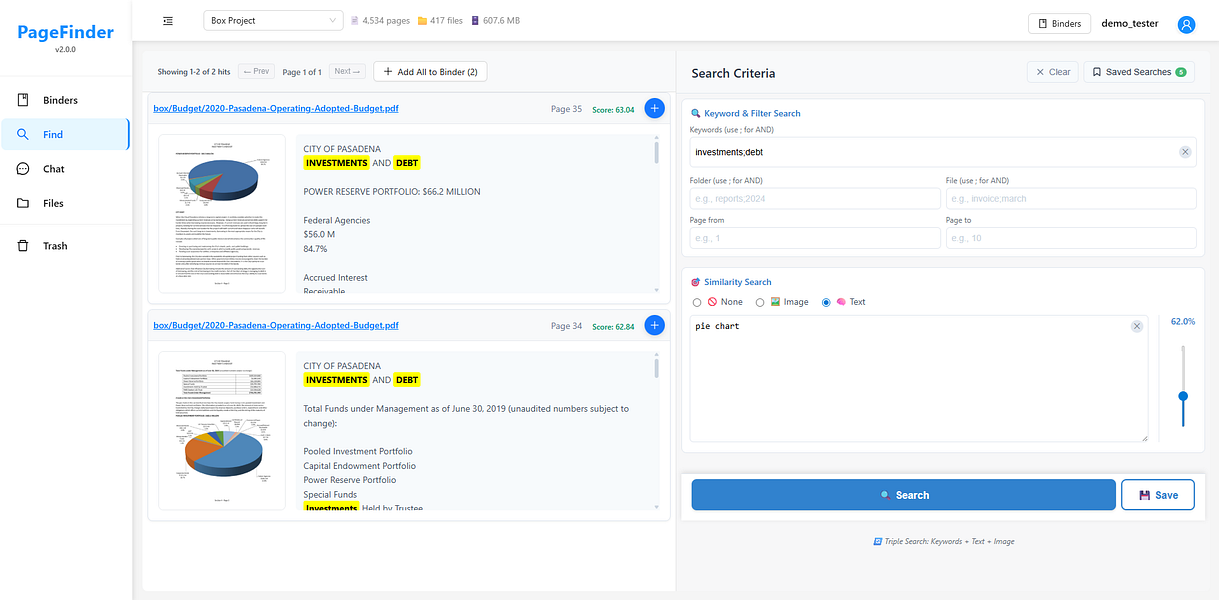Open the Box Project dropdown
This screenshot has width=1219, height=600.
274,20
